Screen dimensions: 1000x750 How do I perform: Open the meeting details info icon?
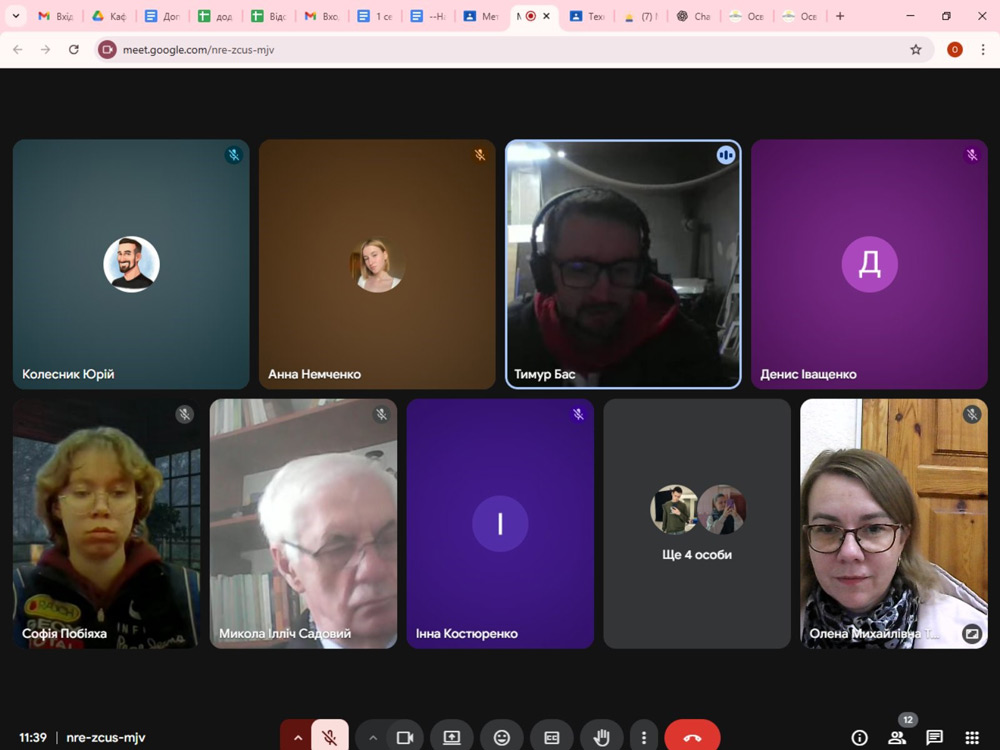pos(859,738)
